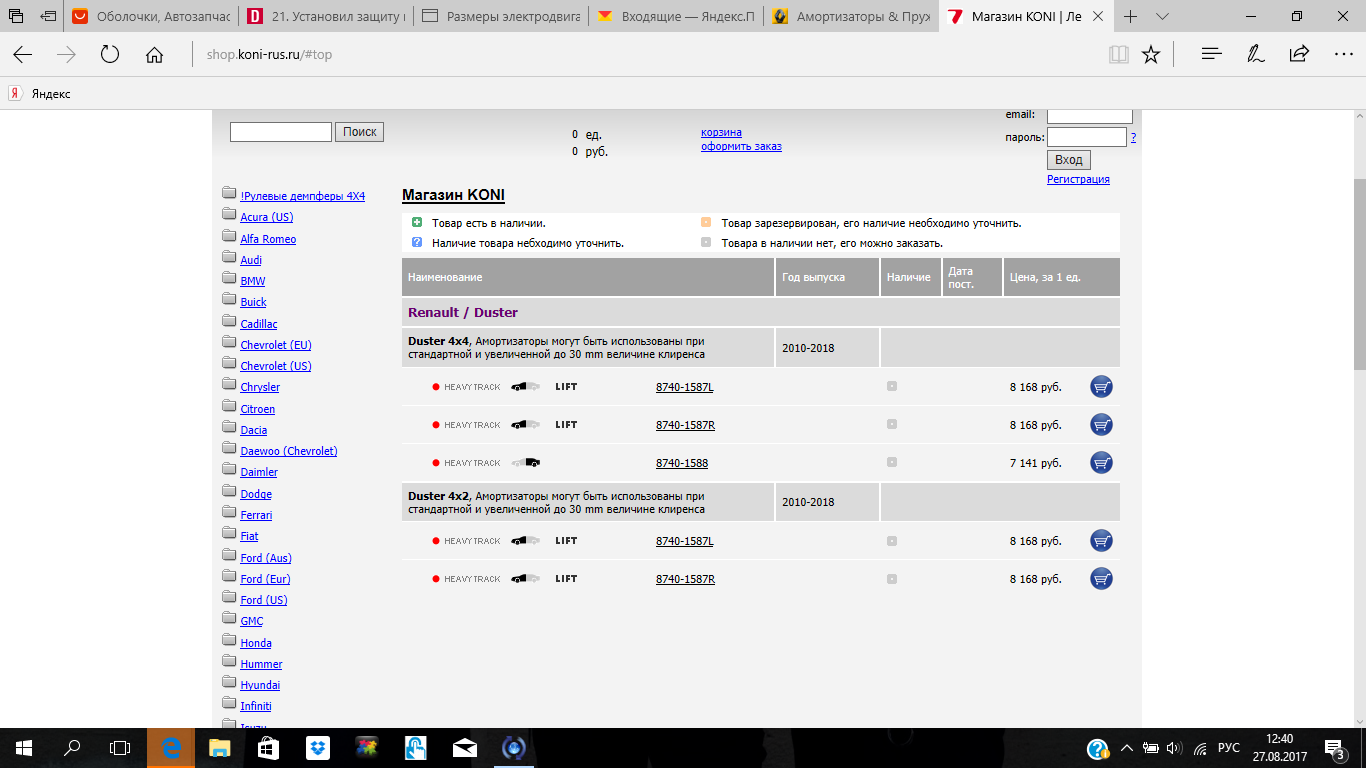Click the address bar URL

point(269,55)
